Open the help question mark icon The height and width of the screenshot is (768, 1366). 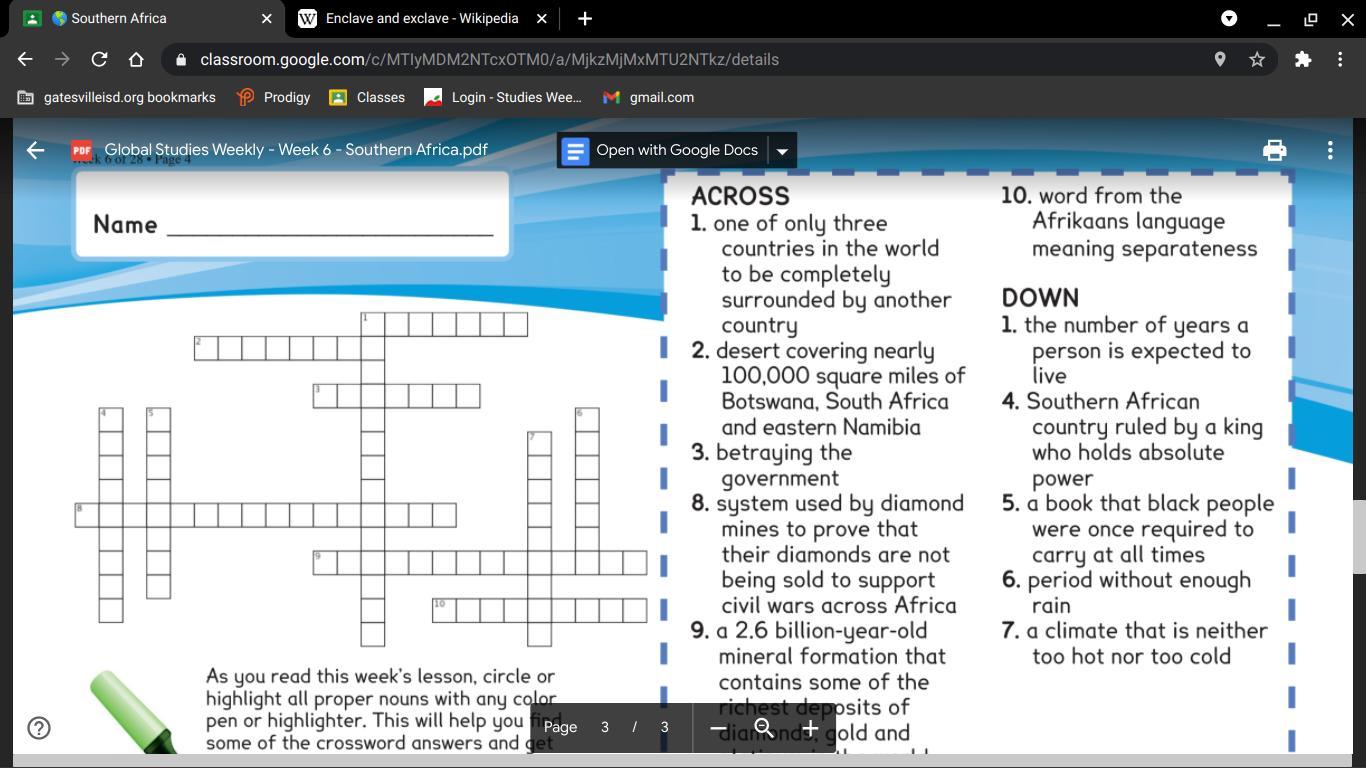click(39, 727)
